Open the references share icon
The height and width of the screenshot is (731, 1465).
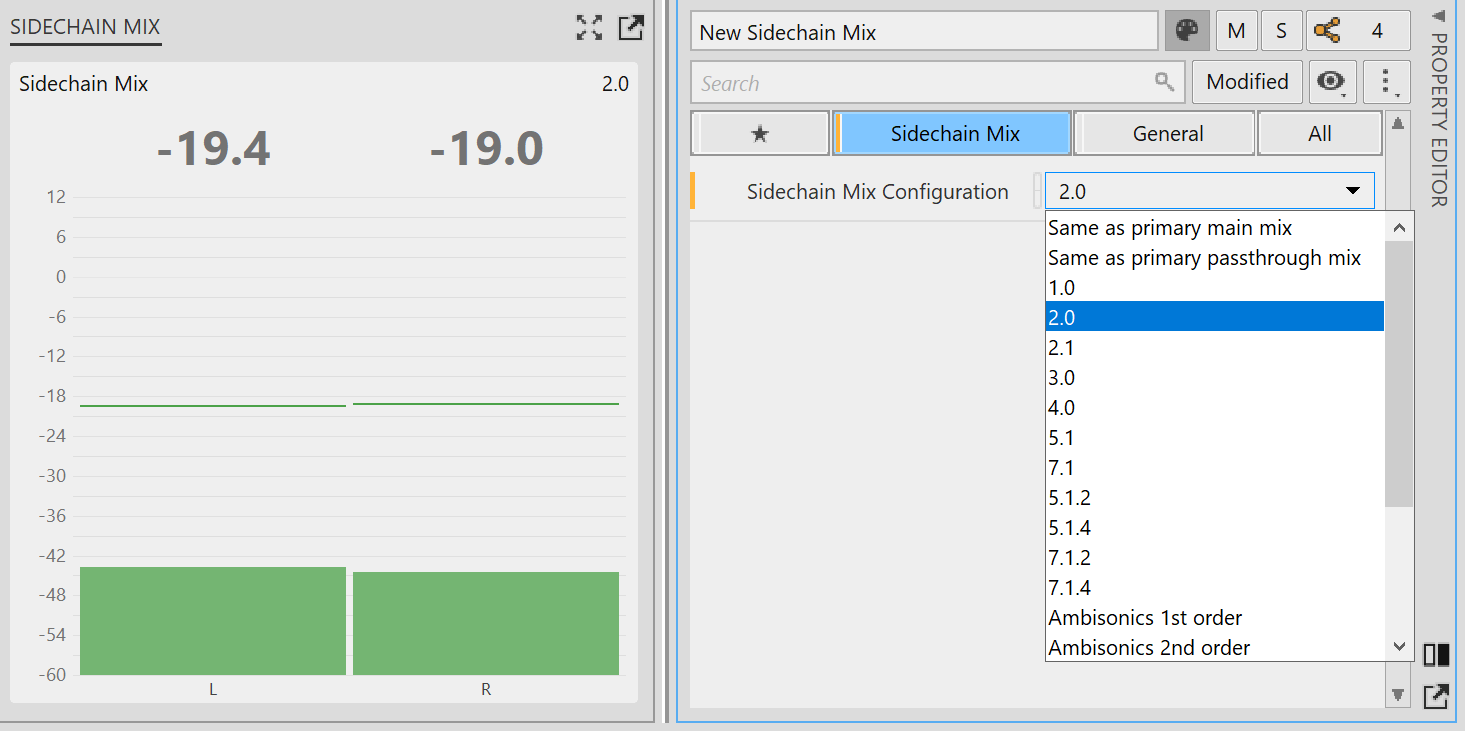click(1328, 31)
